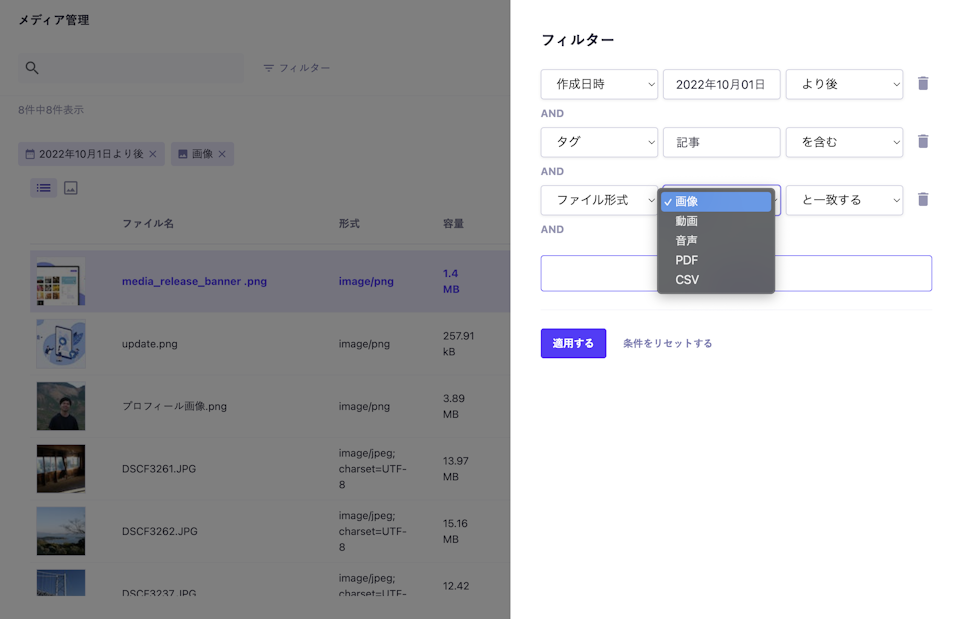Screen dimensions: 959x619
Task: Open the より後 operator dropdown
Action: (x=844, y=84)
